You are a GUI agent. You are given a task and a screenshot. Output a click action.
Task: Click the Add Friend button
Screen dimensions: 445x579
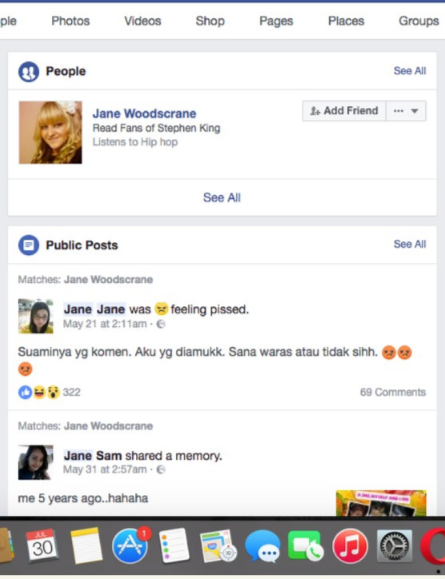pyautogui.click(x=344, y=111)
